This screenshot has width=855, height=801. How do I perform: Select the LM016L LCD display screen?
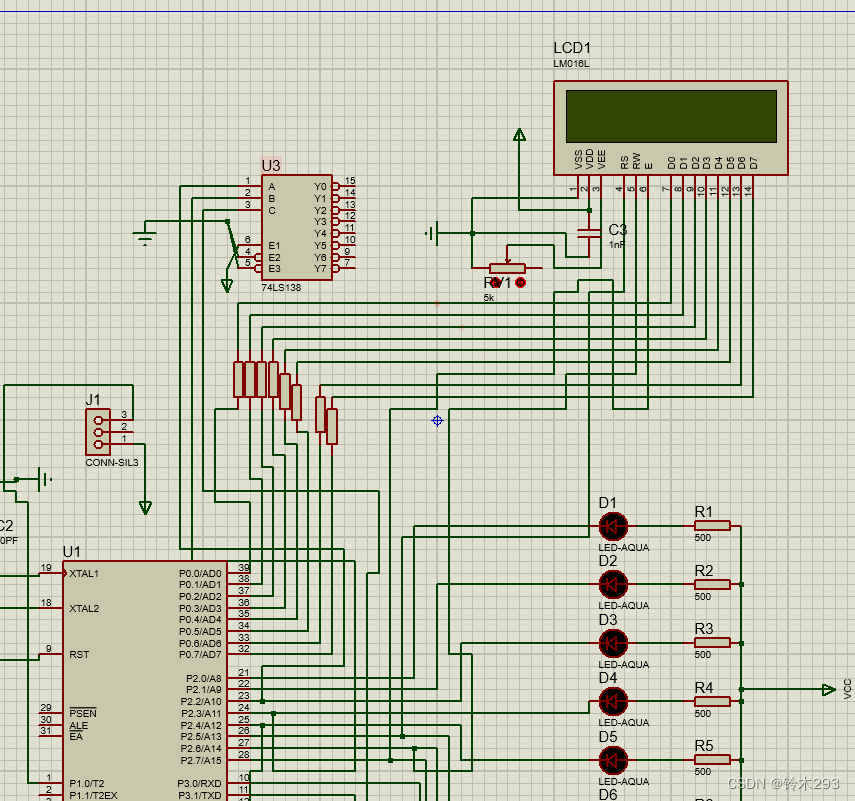pos(671,117)
